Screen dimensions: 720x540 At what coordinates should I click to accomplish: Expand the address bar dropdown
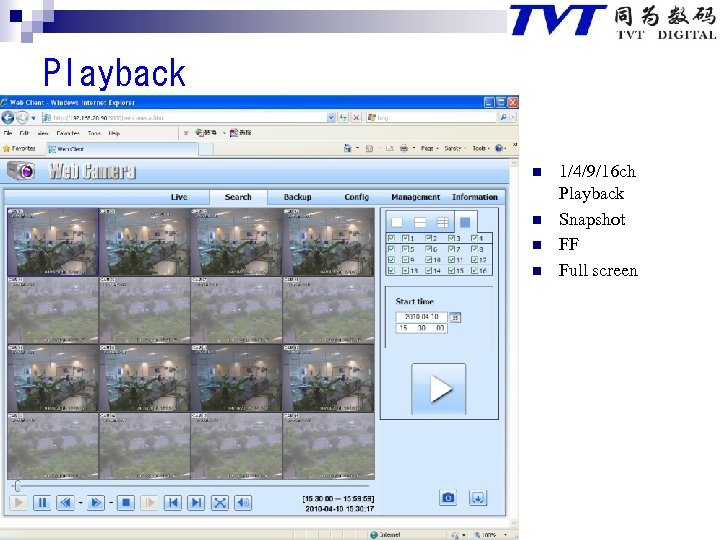click(x=331, y=118)
